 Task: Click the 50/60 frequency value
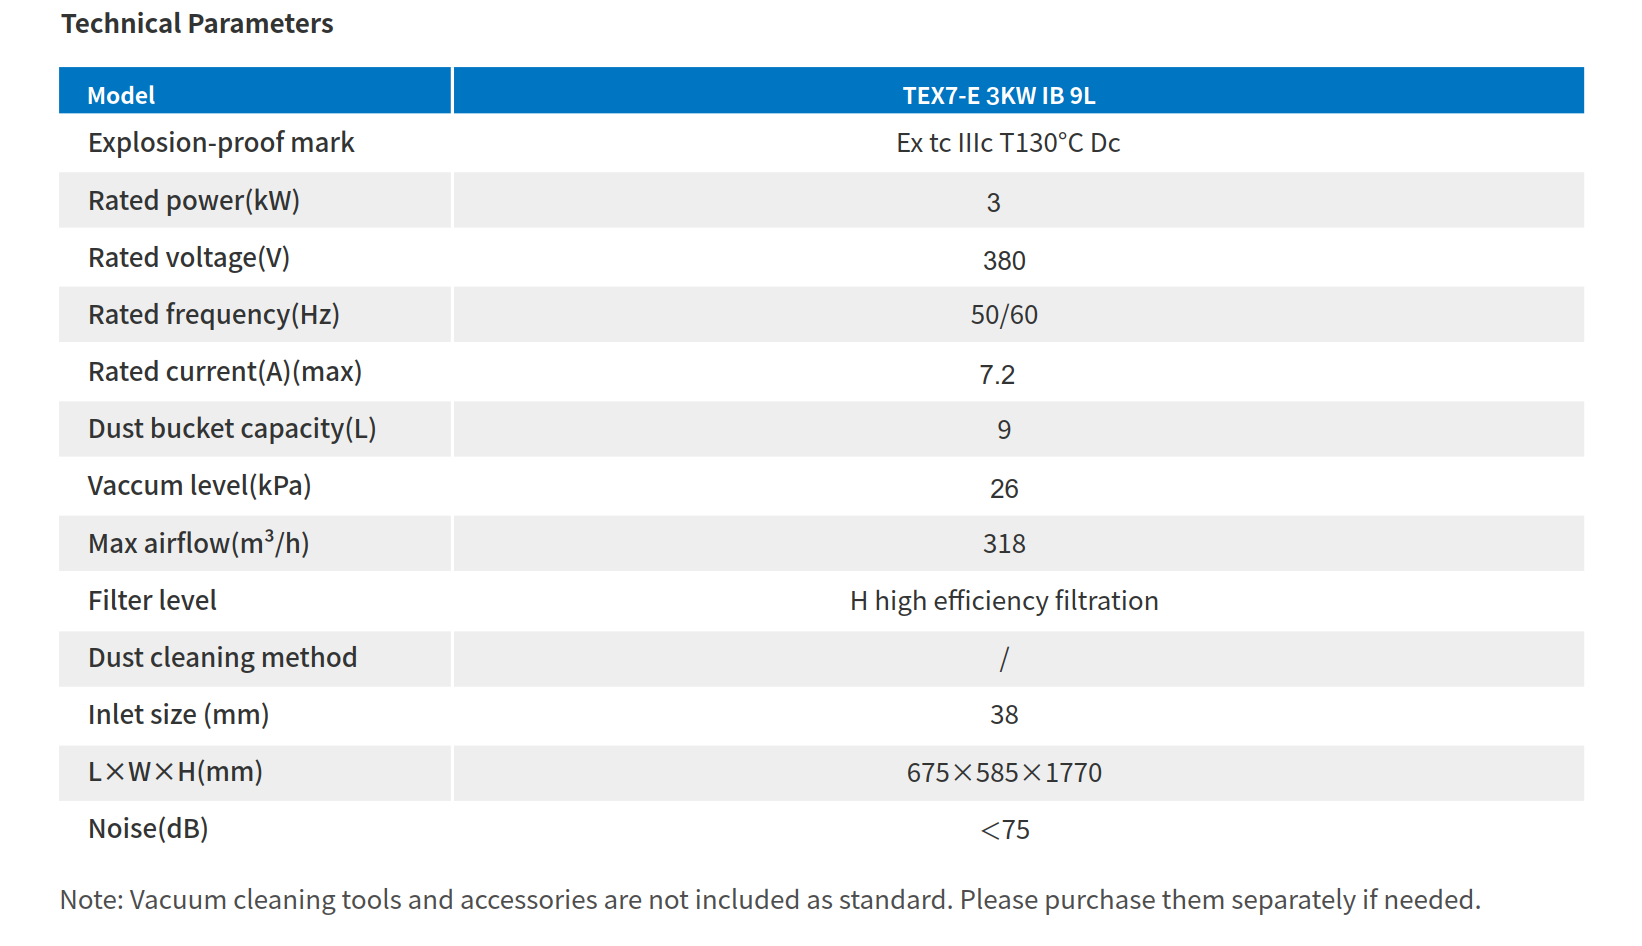[1004, 315]
